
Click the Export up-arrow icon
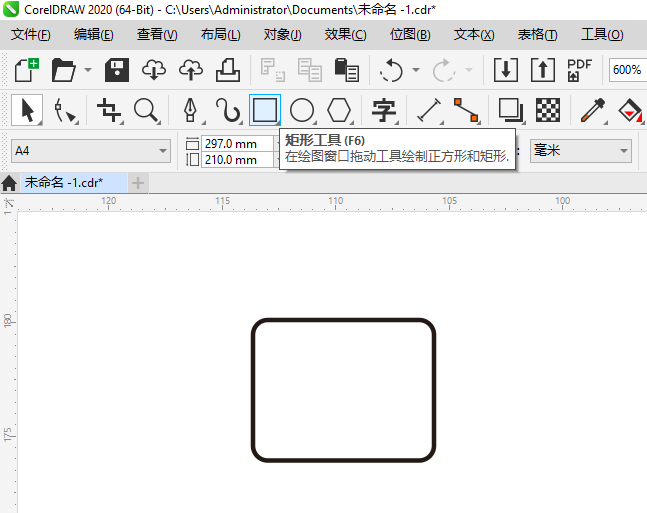[x=543, y=70]
